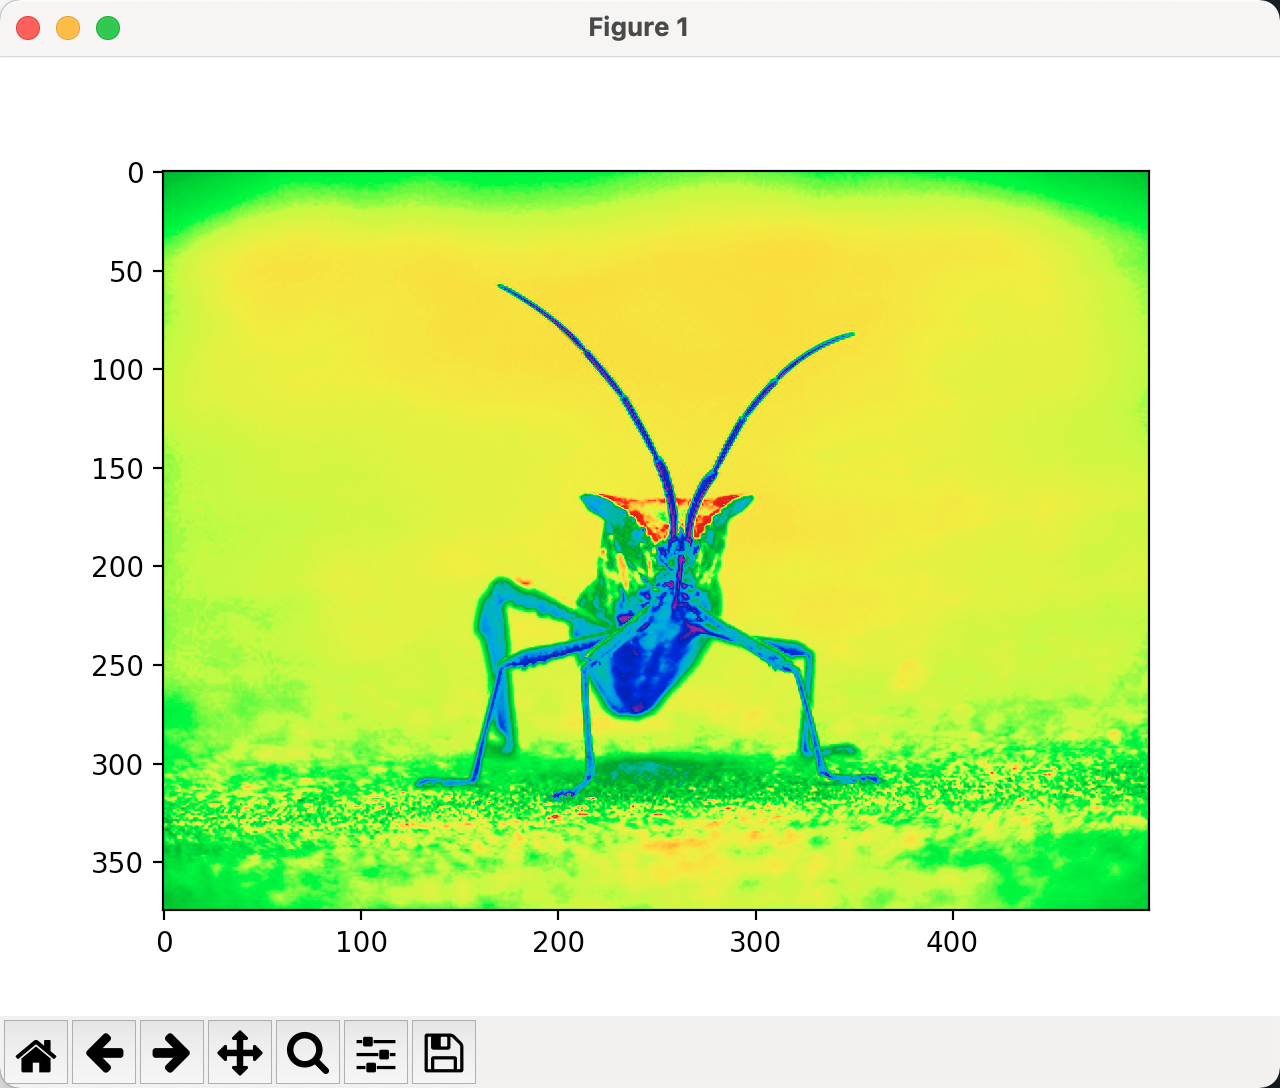Click the Home reset view icon
The image size is (1280, 1088).
[x=36, y=1052]
